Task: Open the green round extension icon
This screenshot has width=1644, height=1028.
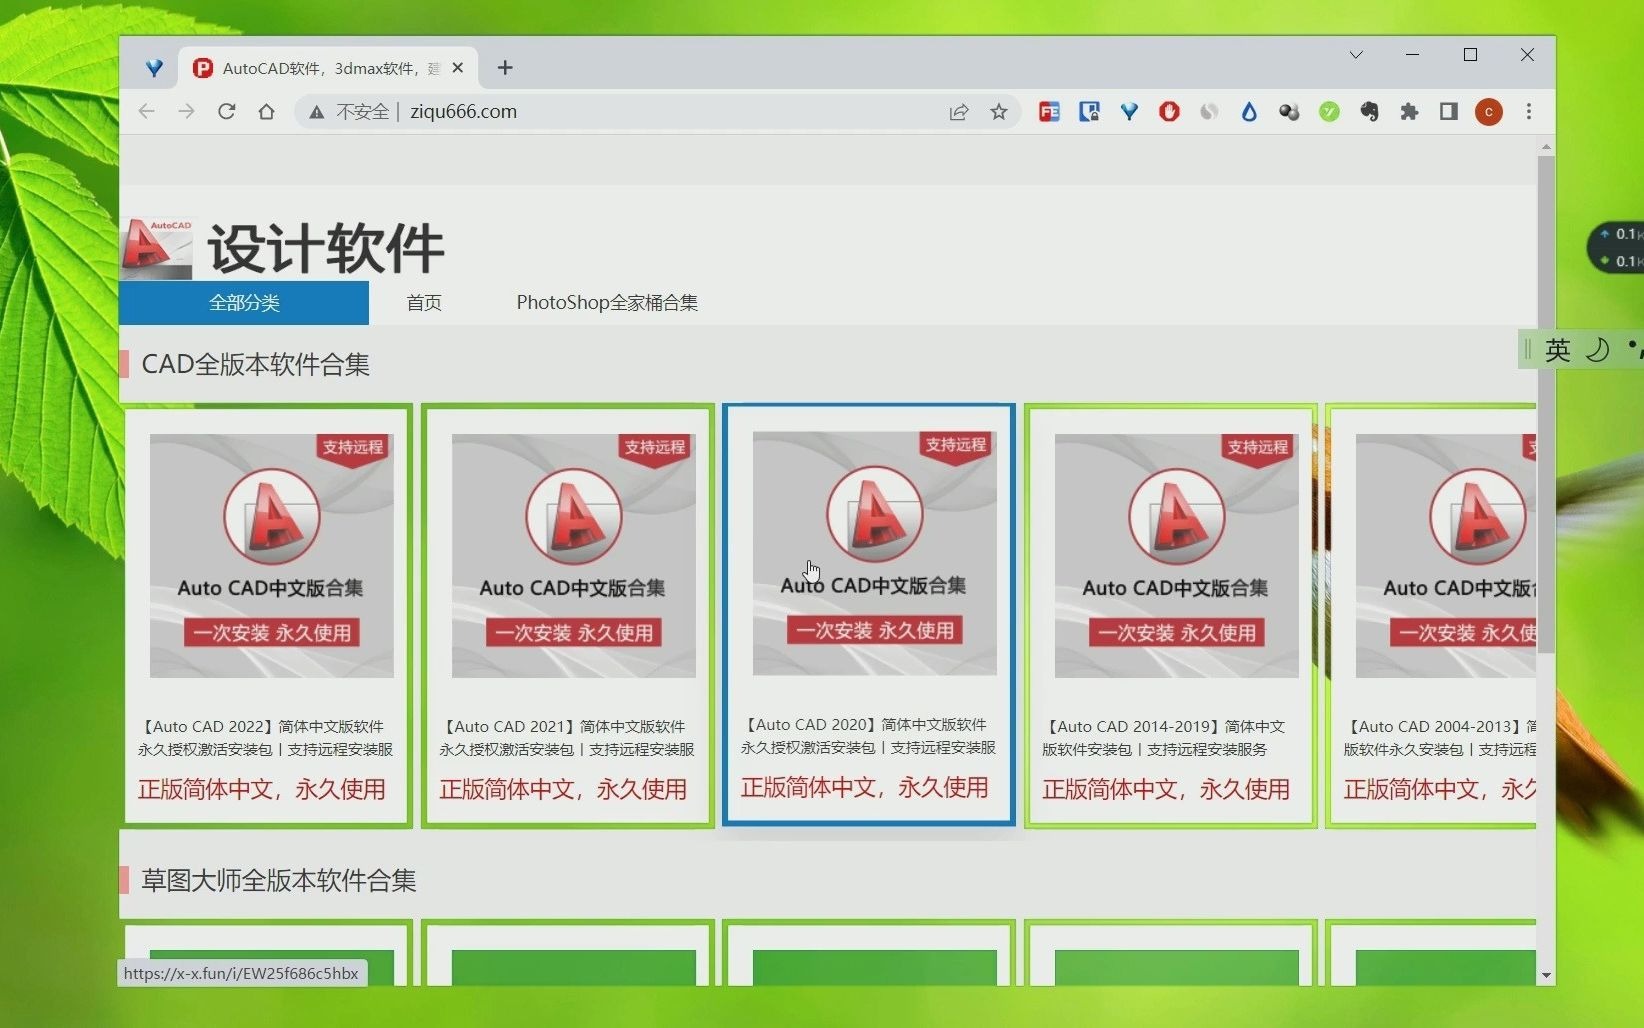Action: click(x=1329, y=112)
